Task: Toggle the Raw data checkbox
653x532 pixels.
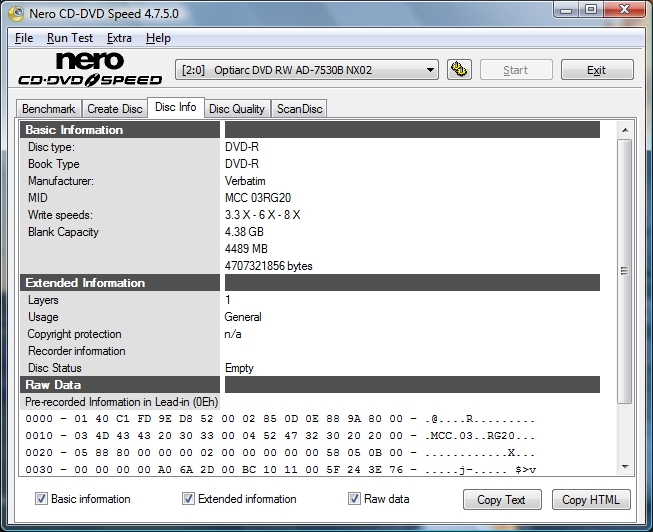Action: pyautogui.click(x=354, y=499)
